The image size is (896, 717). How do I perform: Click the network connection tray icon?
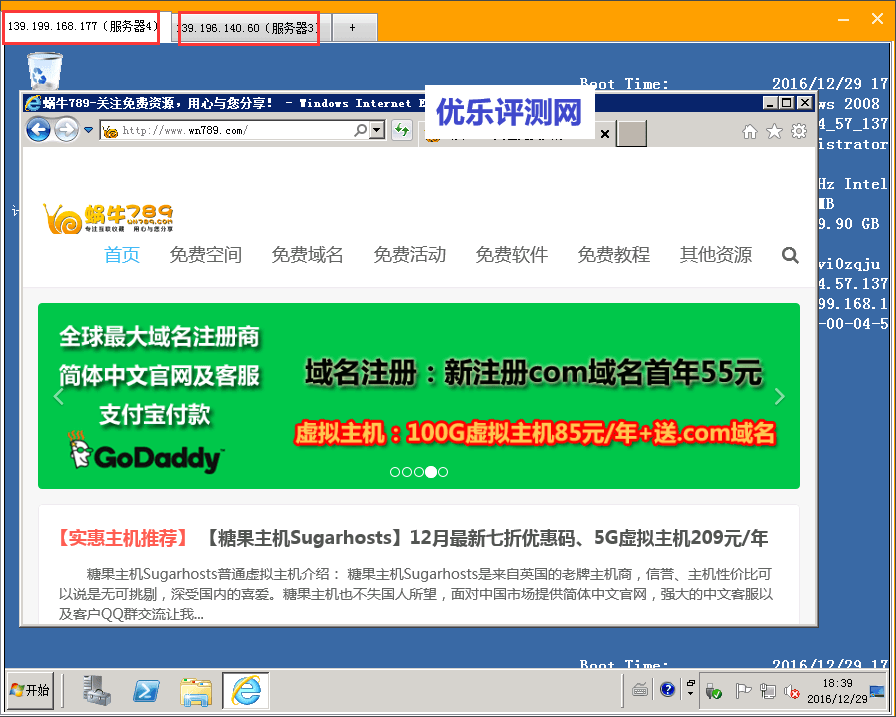point(767,691)
